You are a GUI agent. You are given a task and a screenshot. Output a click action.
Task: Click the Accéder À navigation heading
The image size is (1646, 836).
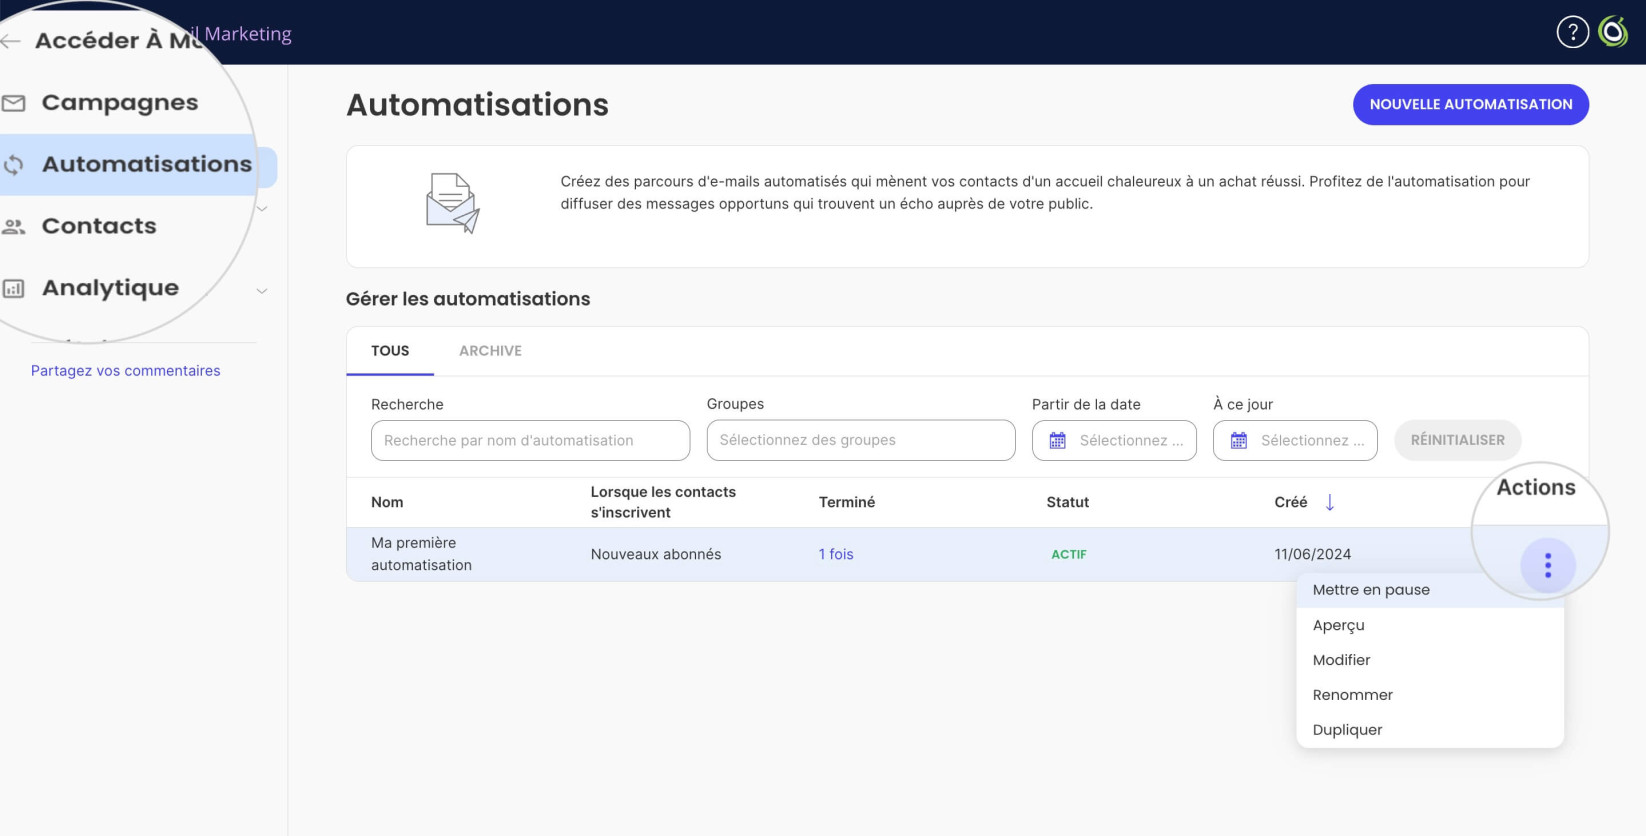point(118,41)
